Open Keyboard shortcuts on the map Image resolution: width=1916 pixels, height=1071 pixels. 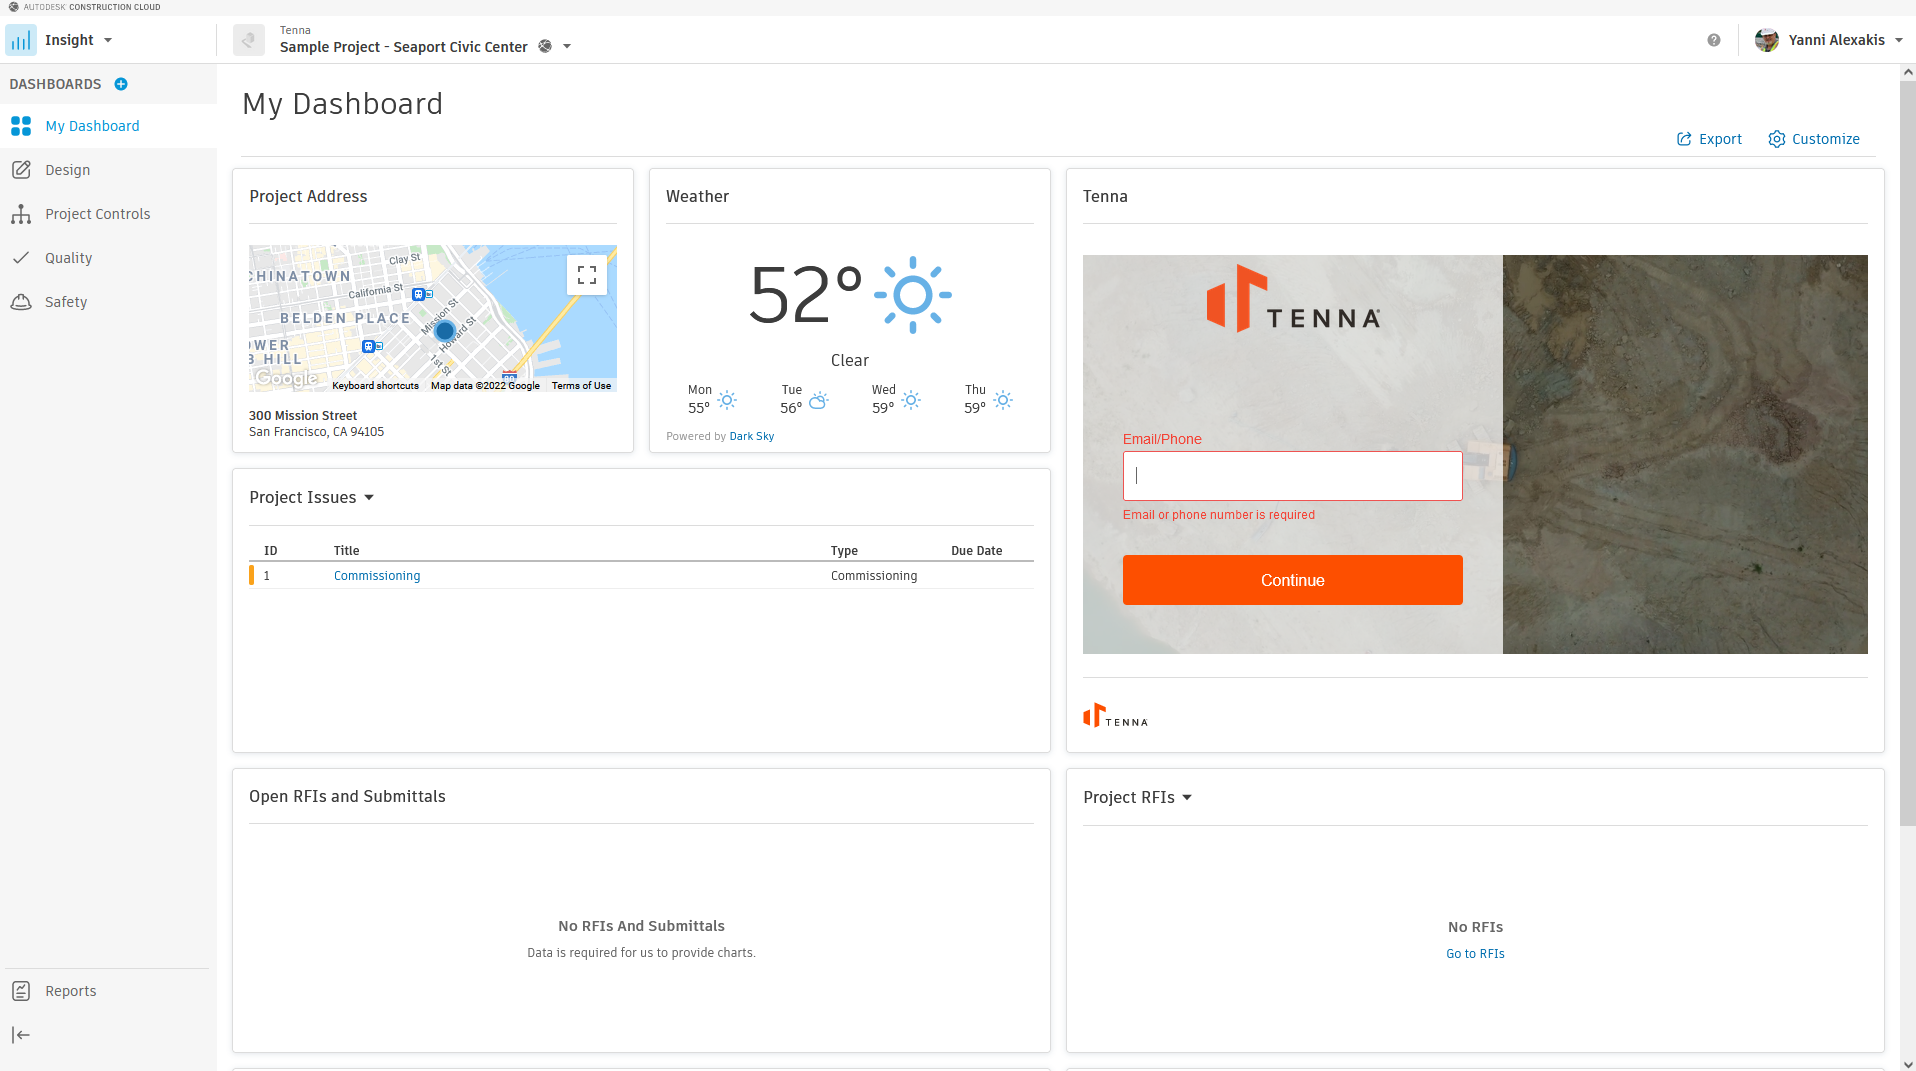tap(375, 386)
